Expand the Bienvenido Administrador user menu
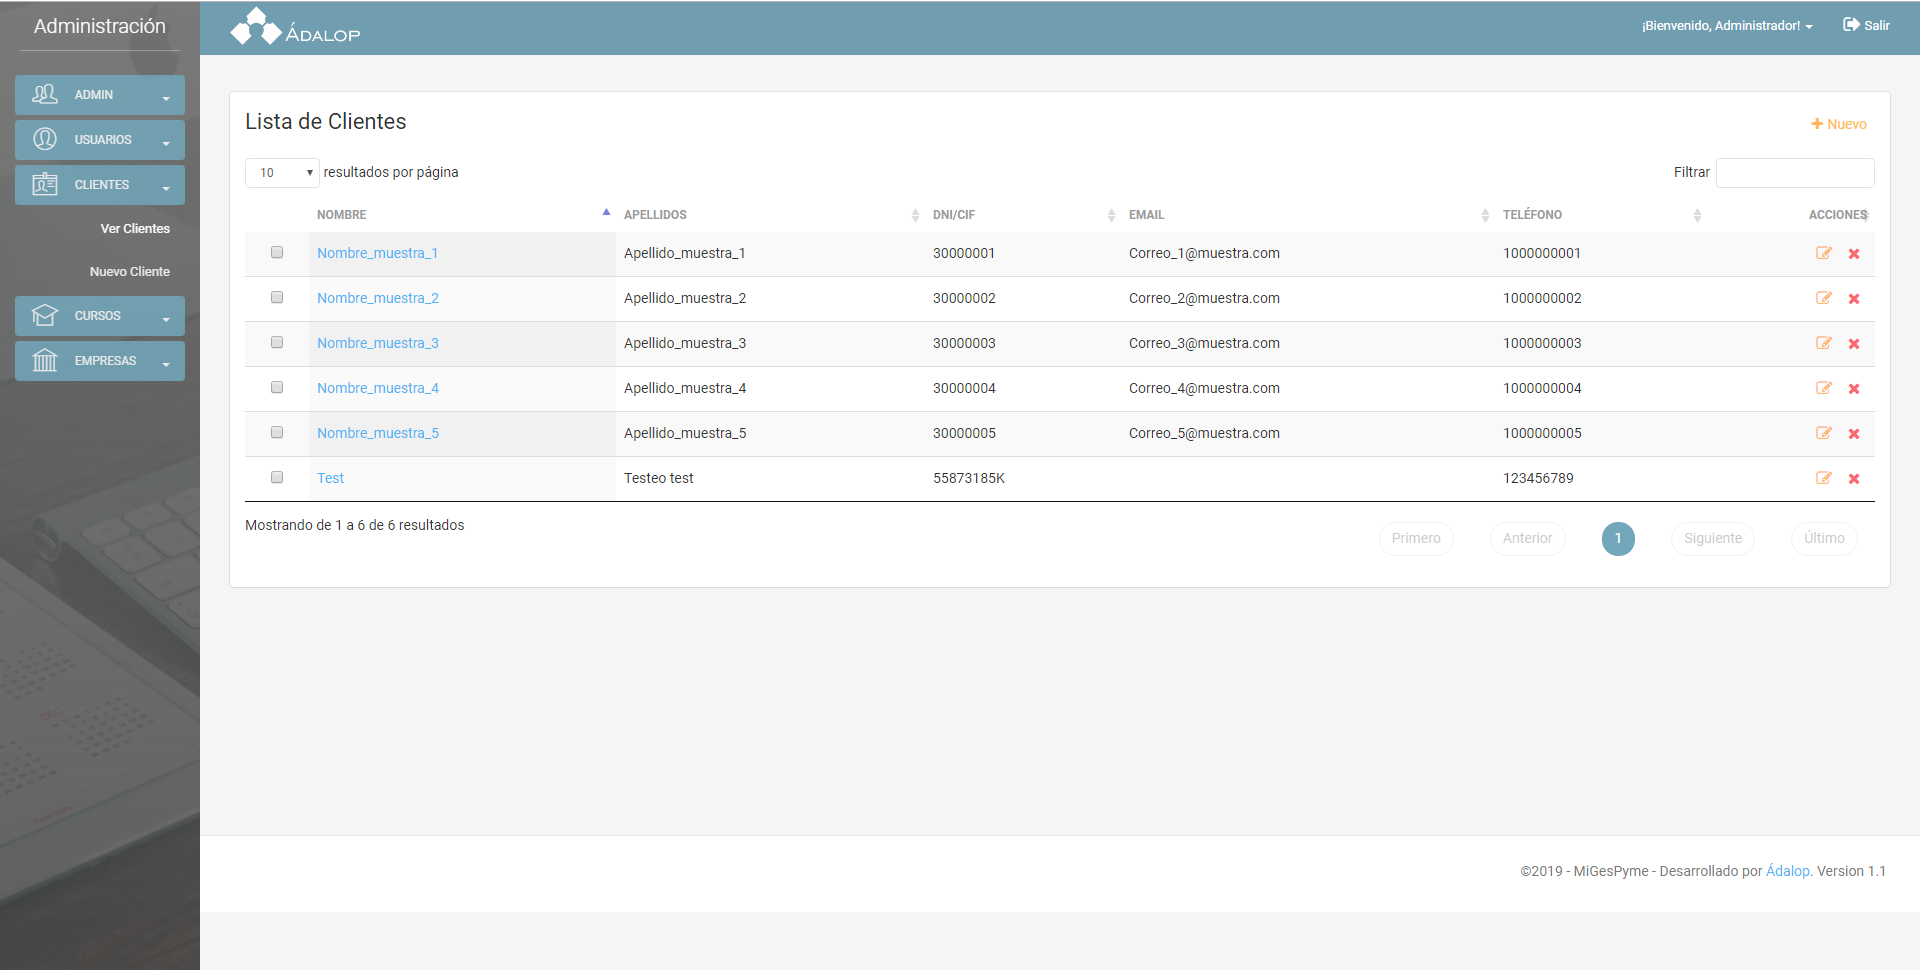This screenshot has width=1920, height=970. pyautogui.click(x=1726, y=26)
